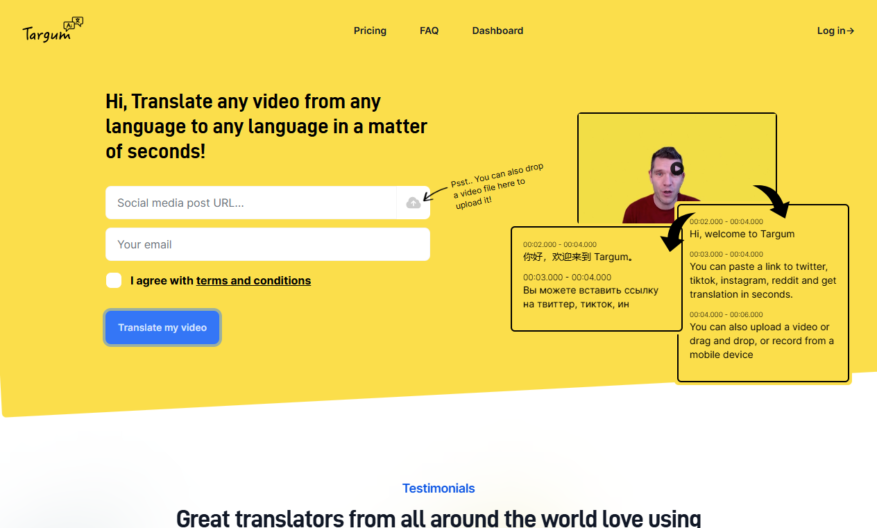This screenshot has width=877, height=528.
Task: Click subtitle 'You can also upload a video'
Action: 761,341
